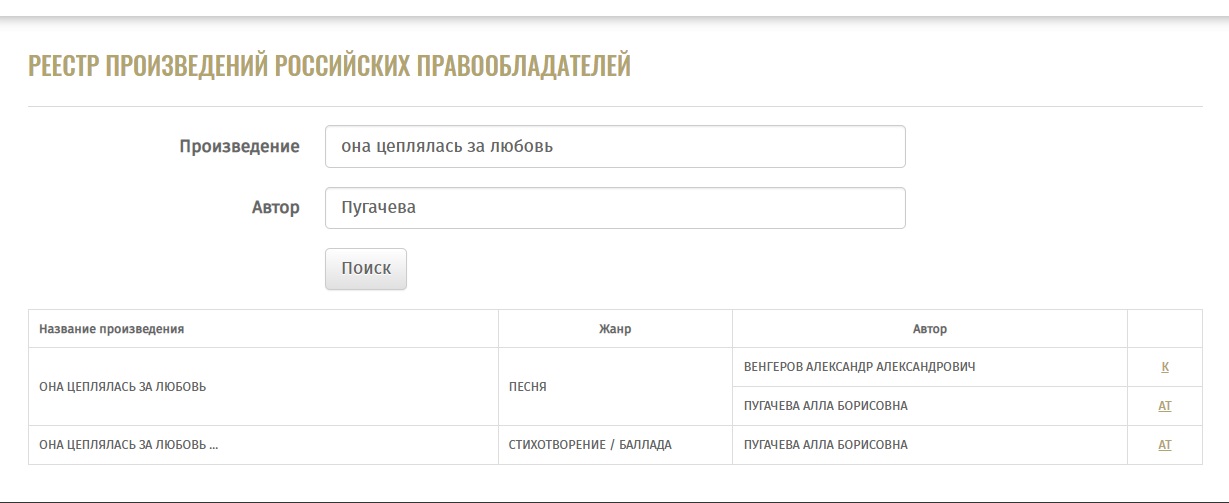Click the Автор column header
Image resolution: width=1229 pixels, height=503 pixels.
click(930, 328)
